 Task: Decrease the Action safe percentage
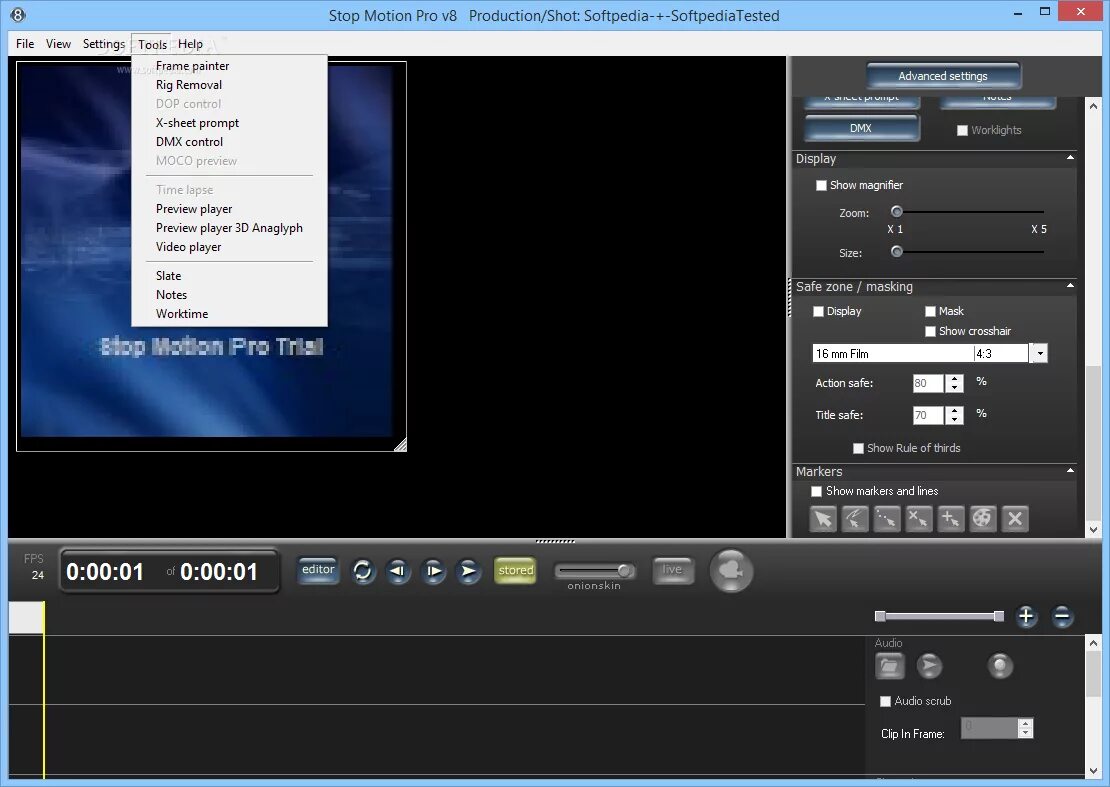coord(955,388)
